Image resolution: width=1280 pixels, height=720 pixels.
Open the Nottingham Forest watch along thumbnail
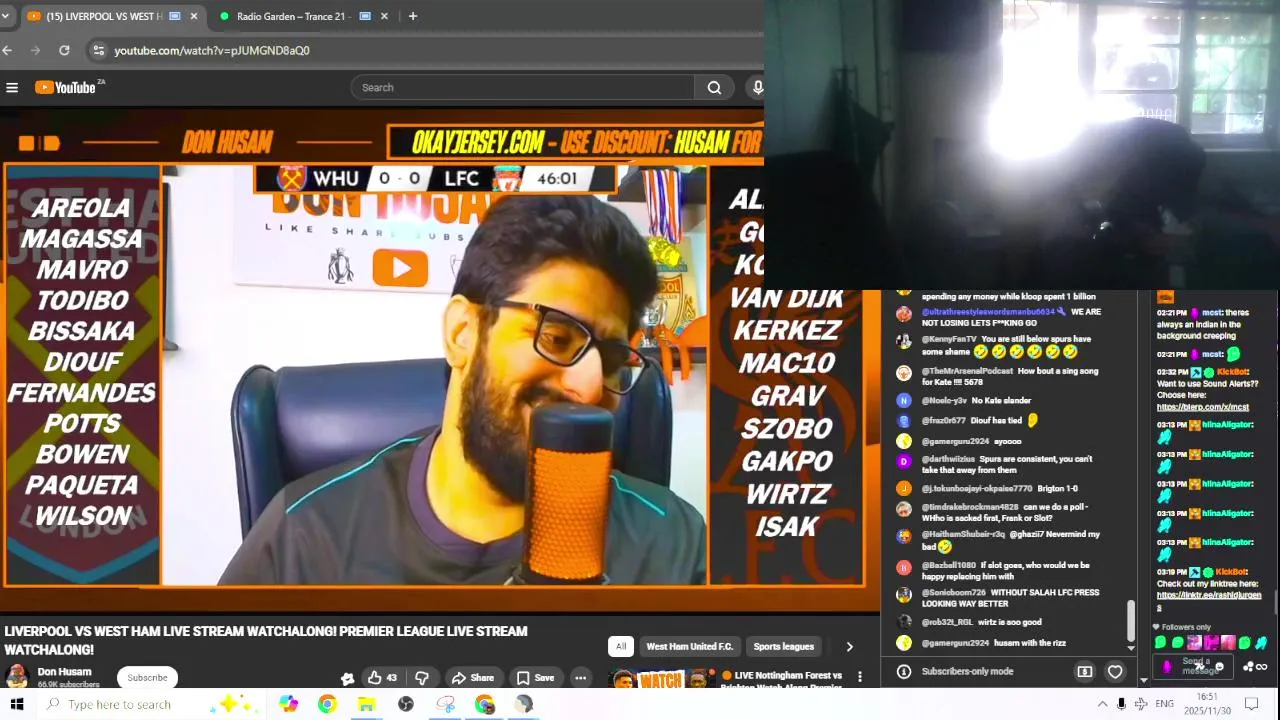(x=661, y=679)
